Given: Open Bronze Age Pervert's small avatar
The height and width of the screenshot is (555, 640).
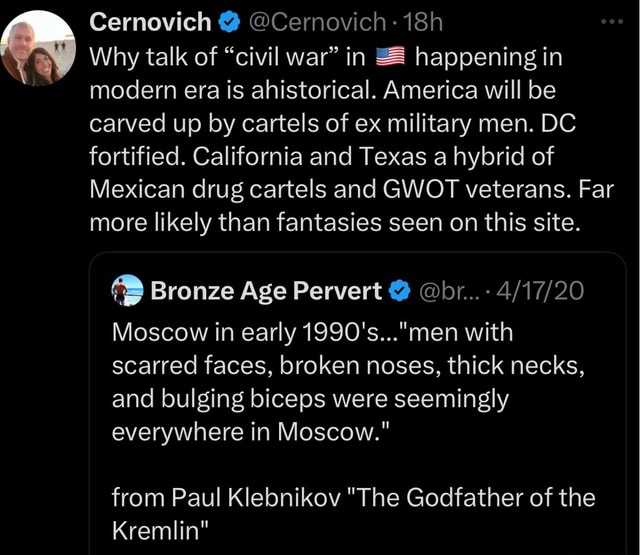Looking at the screenshot, I should coord(126,291).
